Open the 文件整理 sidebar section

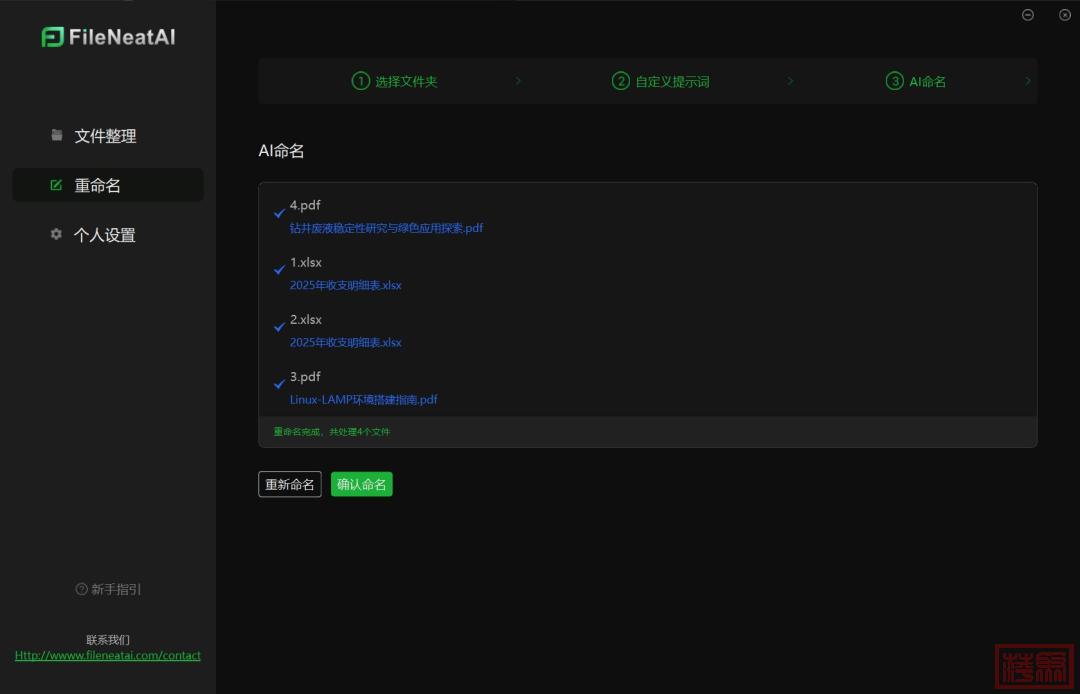click(107, 136)
